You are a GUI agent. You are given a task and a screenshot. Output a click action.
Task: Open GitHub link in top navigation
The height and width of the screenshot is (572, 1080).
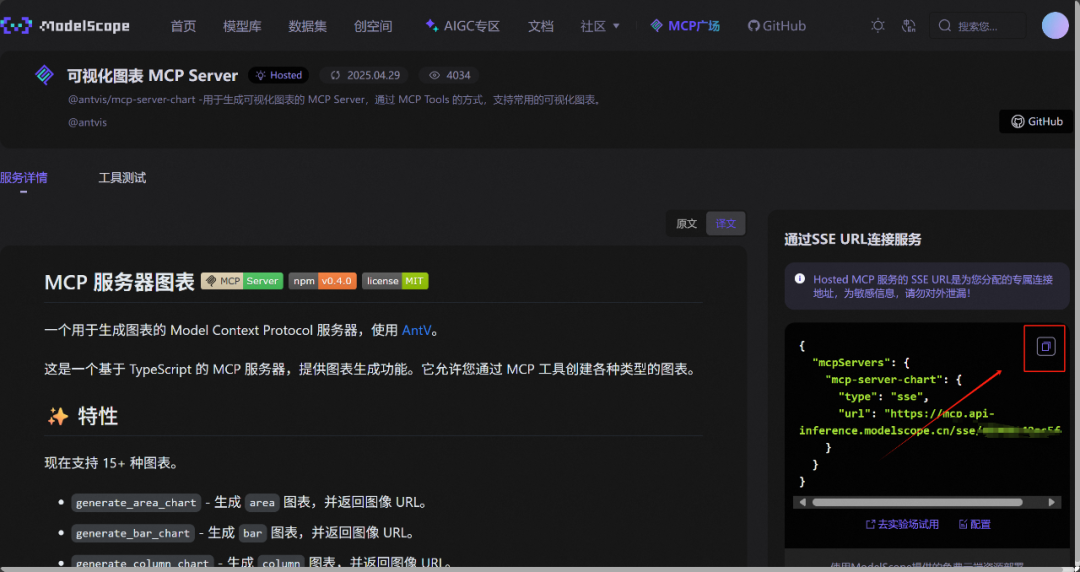coord(776,26)
